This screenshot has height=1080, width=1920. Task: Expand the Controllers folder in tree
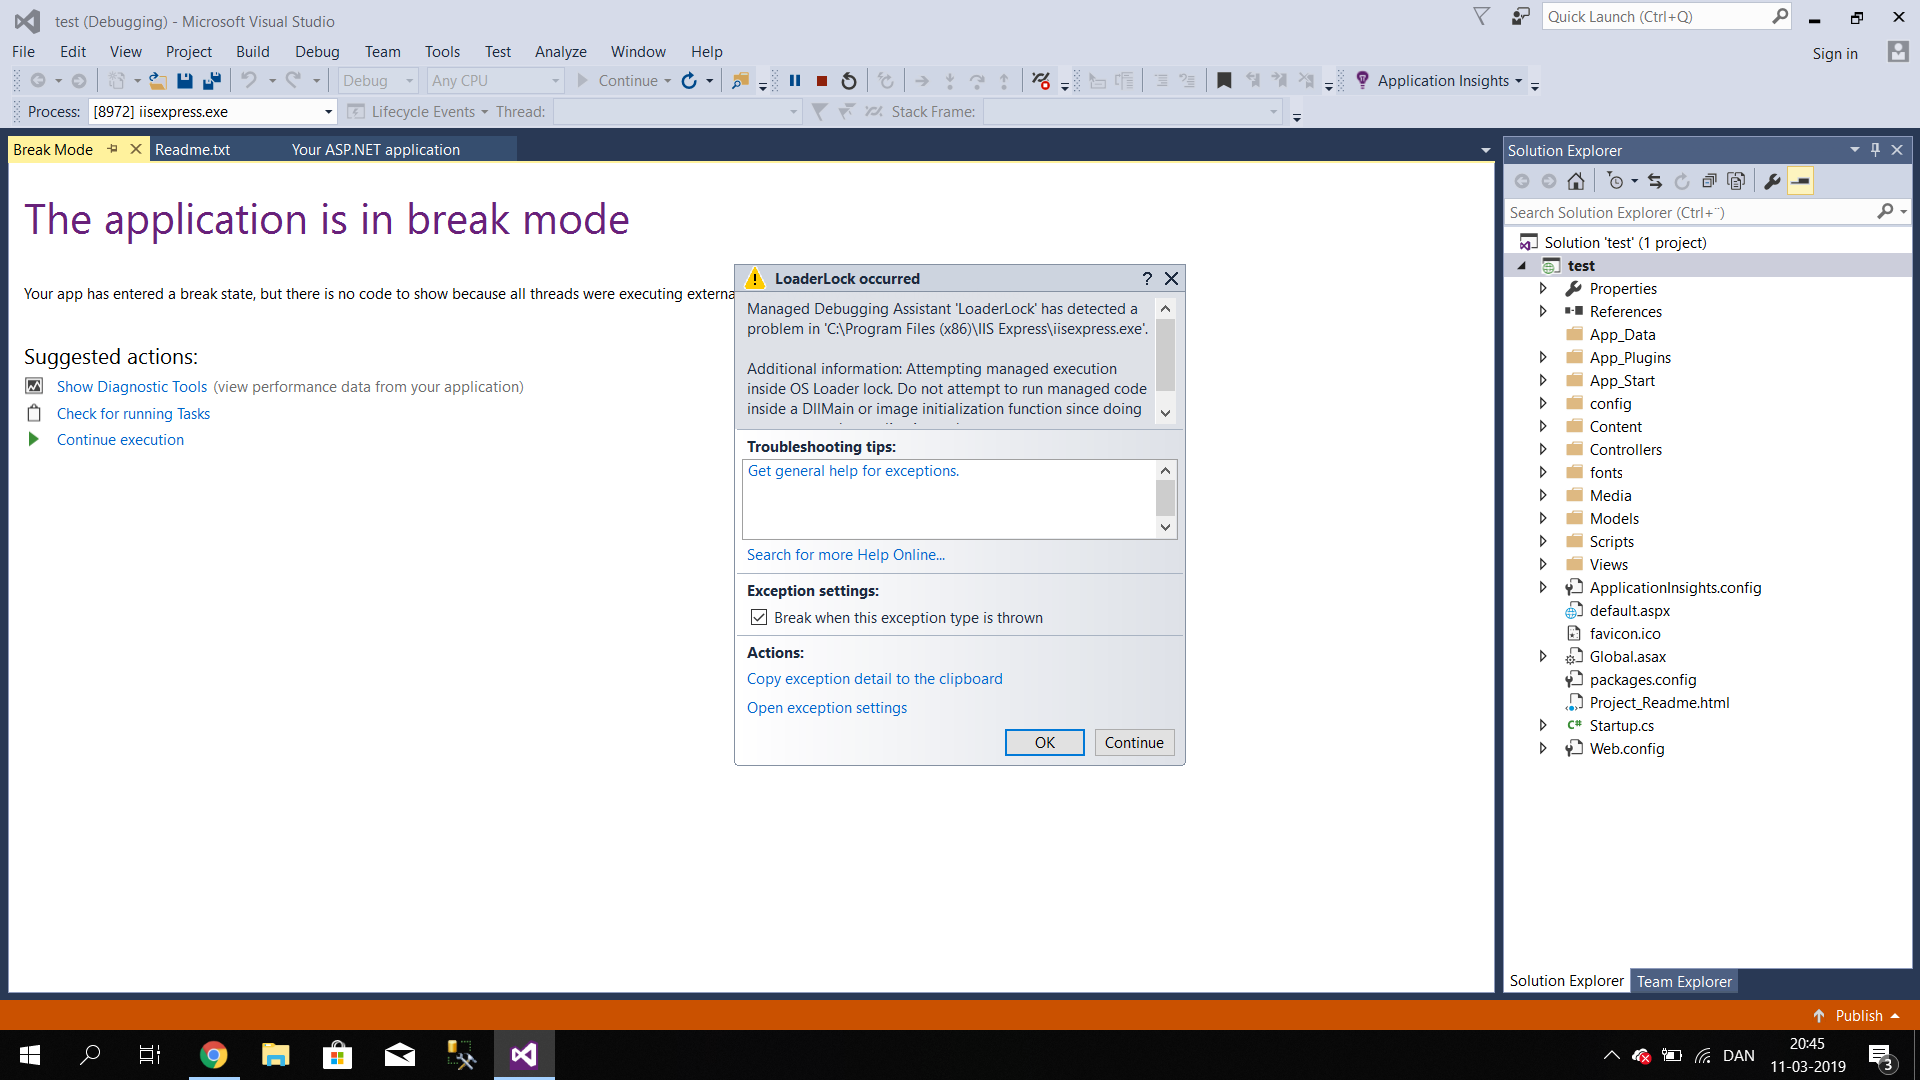coord(1543,450)
